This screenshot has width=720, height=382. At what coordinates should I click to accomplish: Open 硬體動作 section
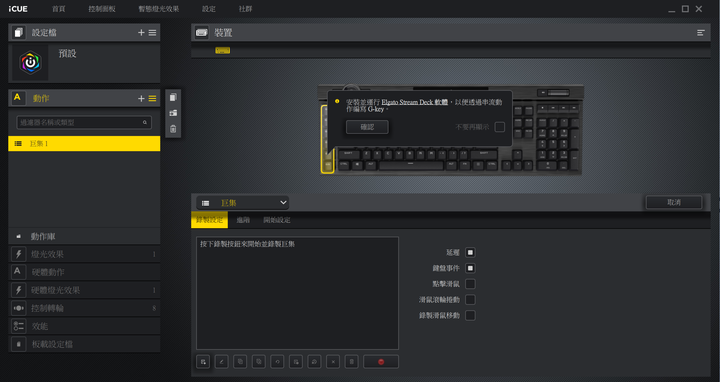[84, 272]
